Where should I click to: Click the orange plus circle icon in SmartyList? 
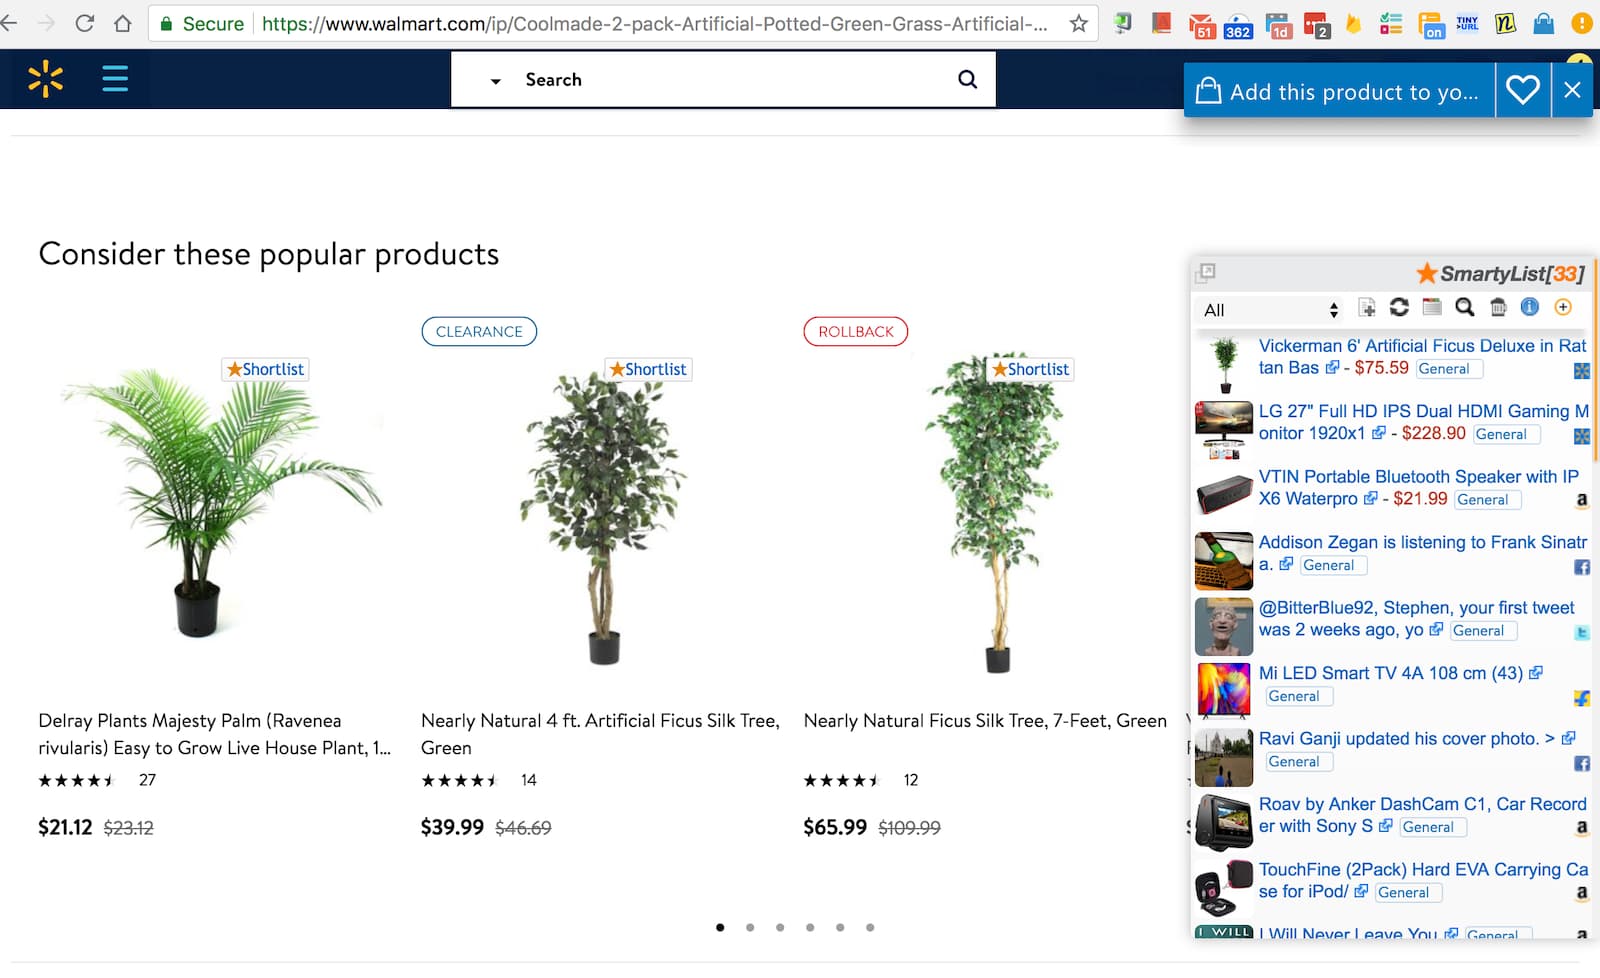[1563, 308]
